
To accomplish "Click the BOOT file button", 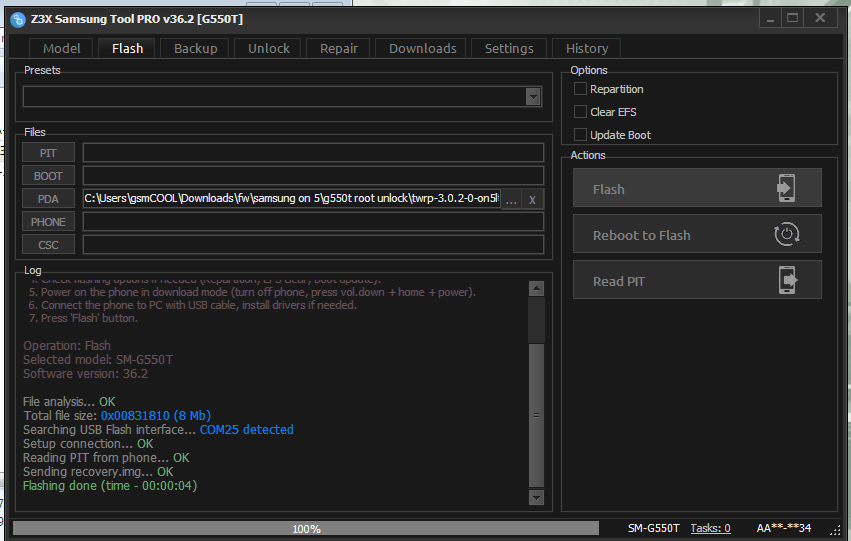I will [48, 176].
